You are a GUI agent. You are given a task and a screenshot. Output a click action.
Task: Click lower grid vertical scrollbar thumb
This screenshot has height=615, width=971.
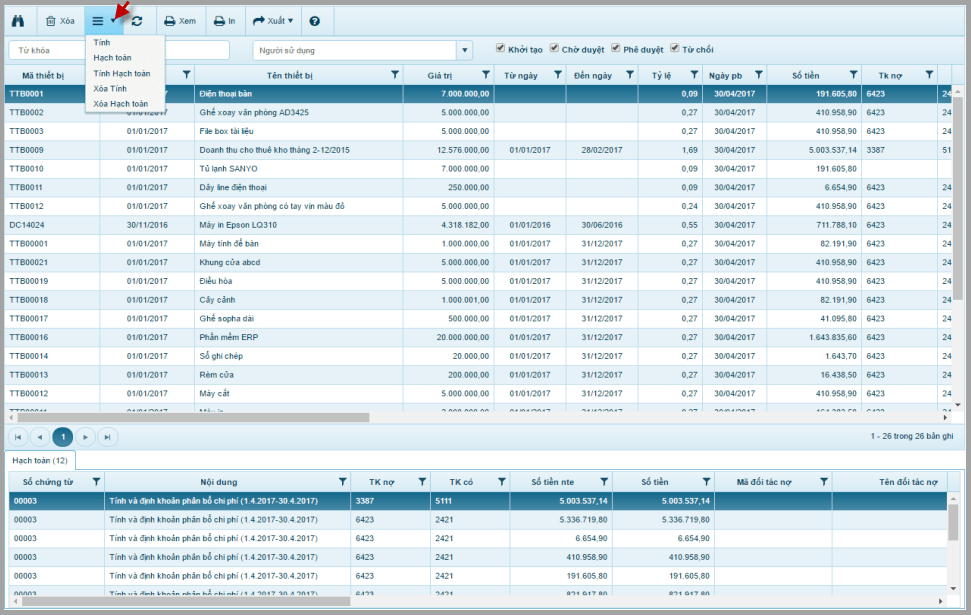953,524
